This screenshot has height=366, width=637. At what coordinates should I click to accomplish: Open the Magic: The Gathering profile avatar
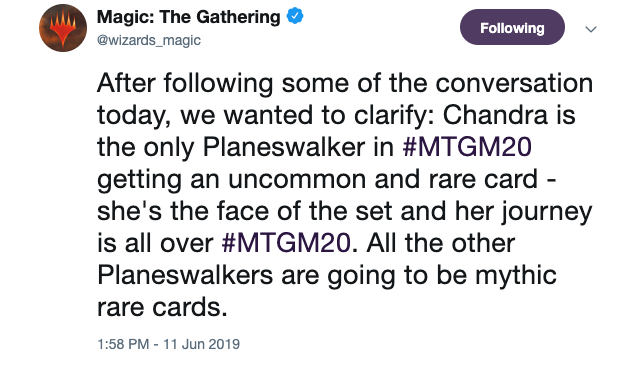(x=63, y=28)
